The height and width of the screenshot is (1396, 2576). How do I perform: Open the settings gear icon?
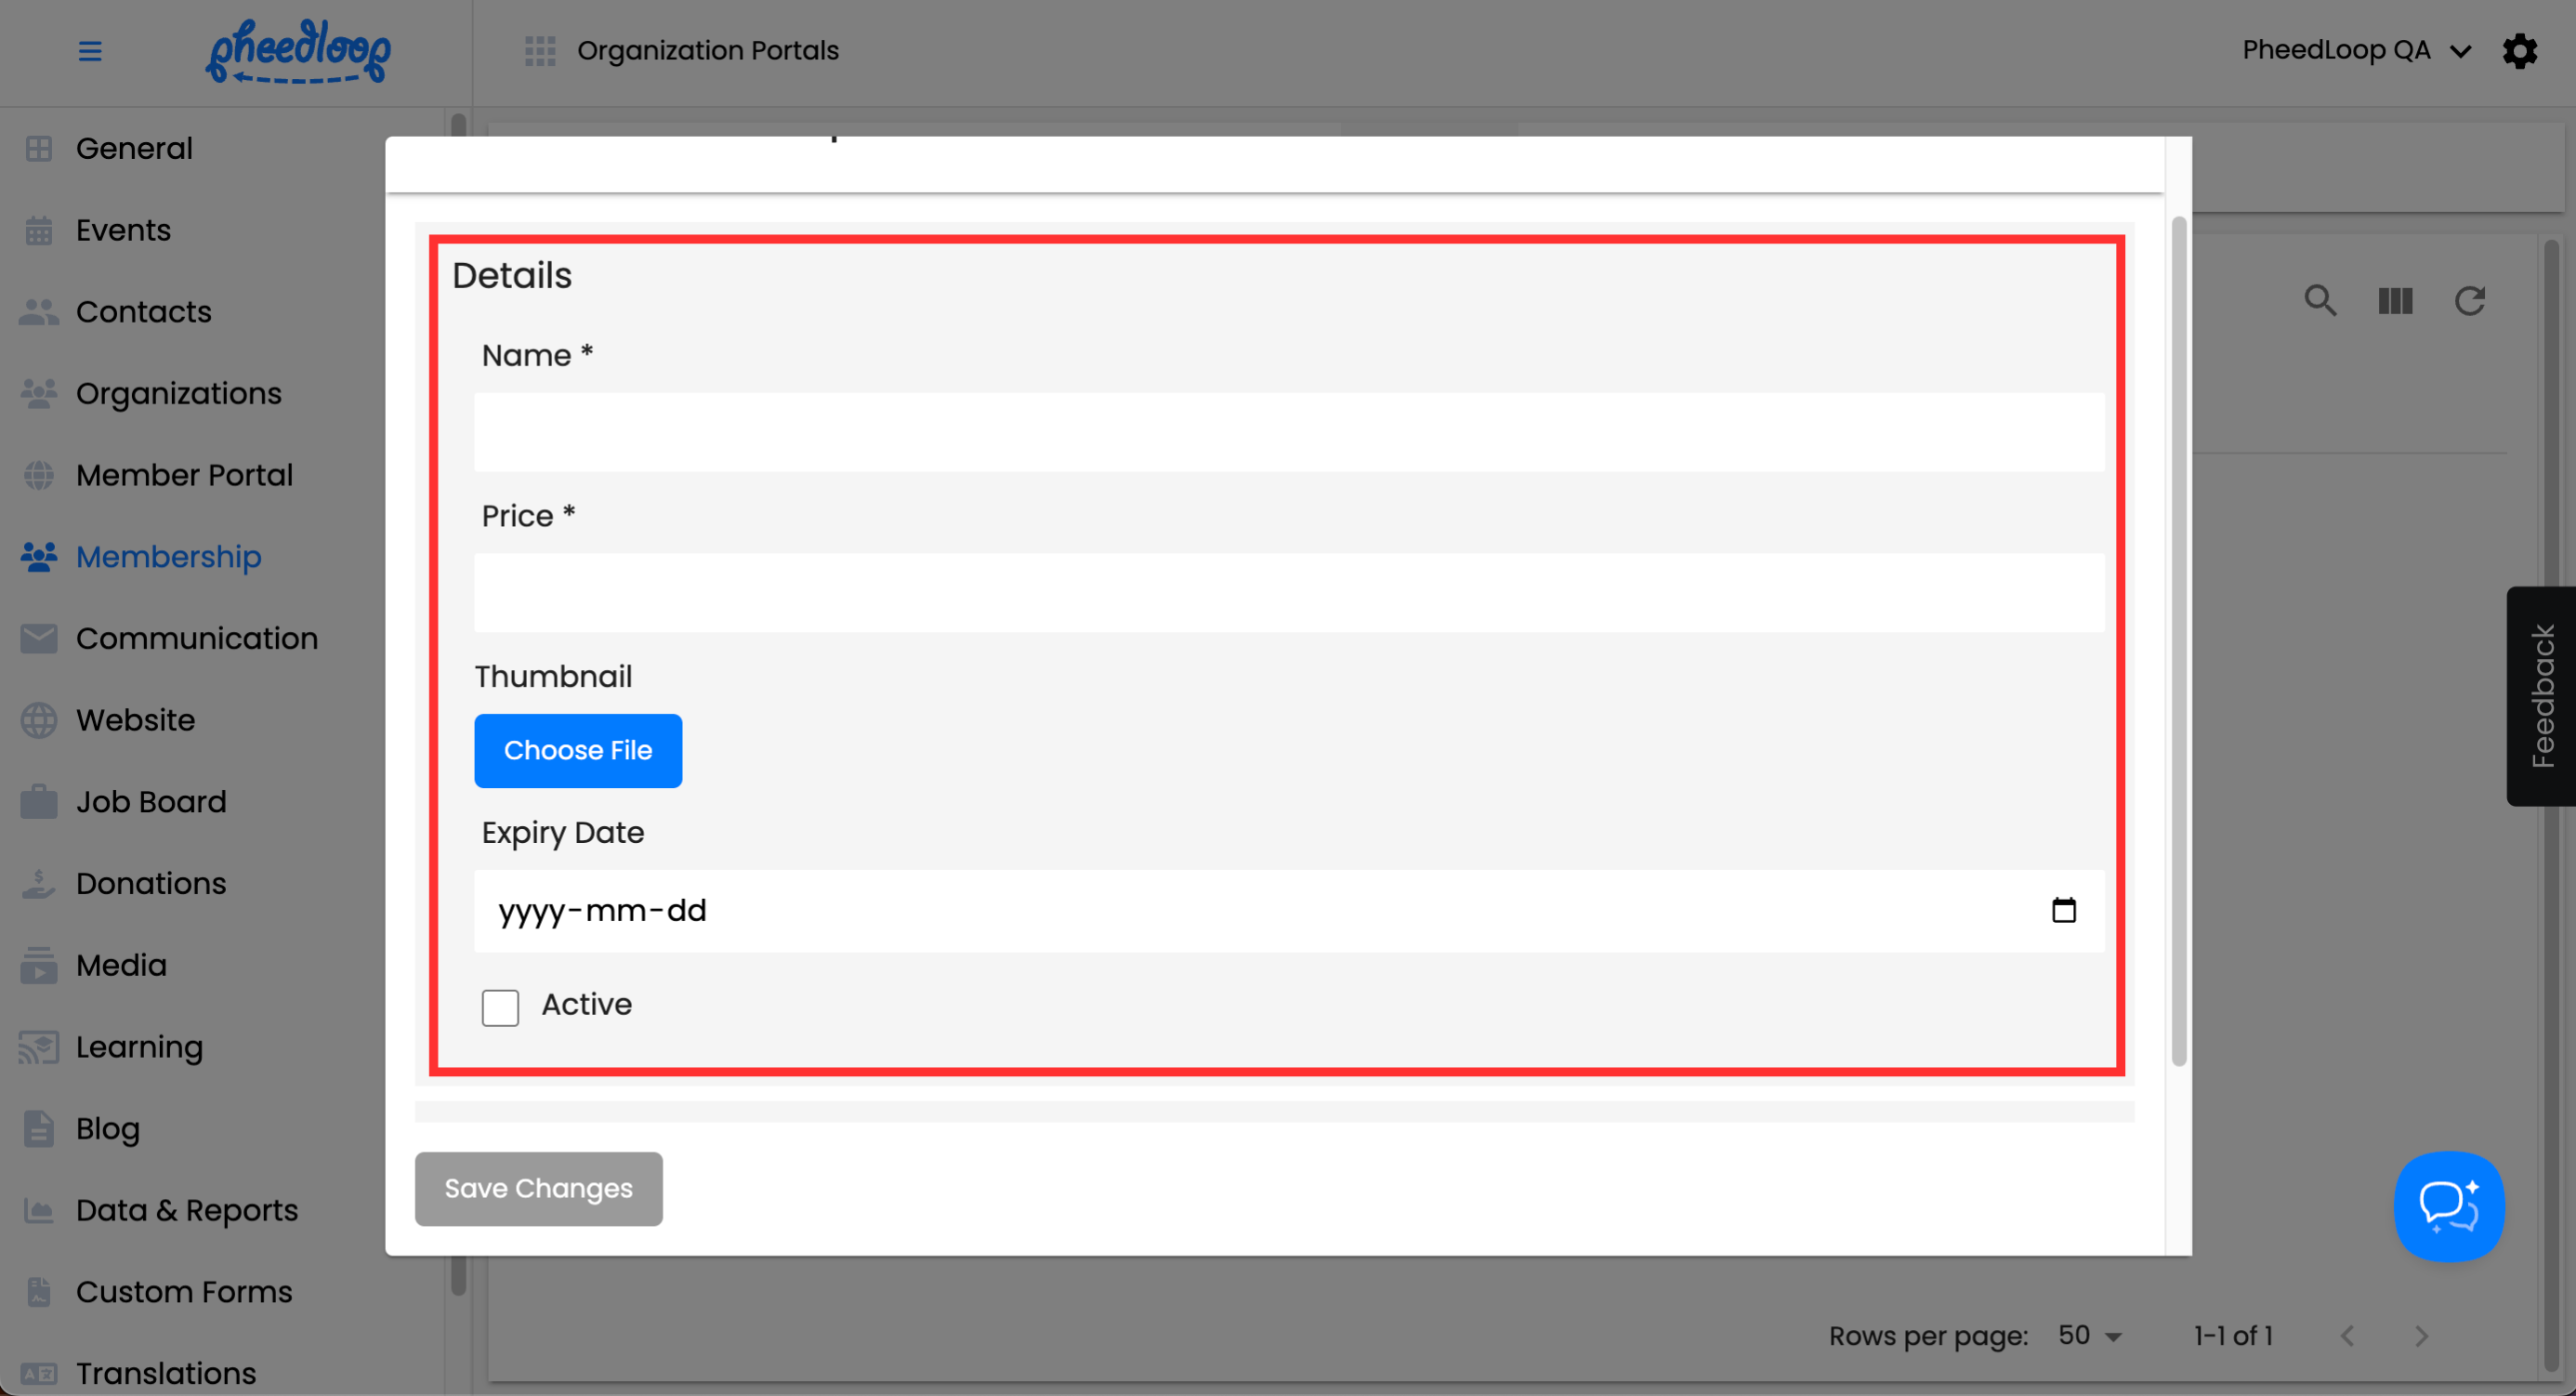click(x=2519, y=51)
